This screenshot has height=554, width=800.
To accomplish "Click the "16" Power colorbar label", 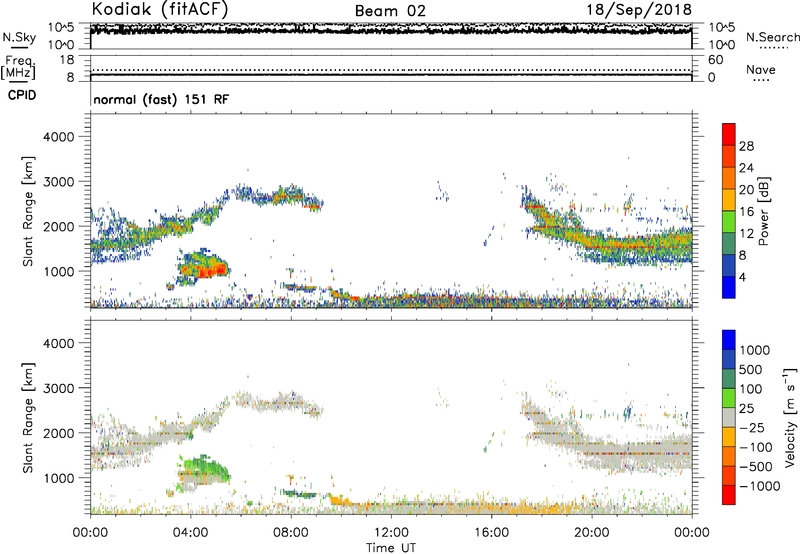I will [x=746, y=212].
